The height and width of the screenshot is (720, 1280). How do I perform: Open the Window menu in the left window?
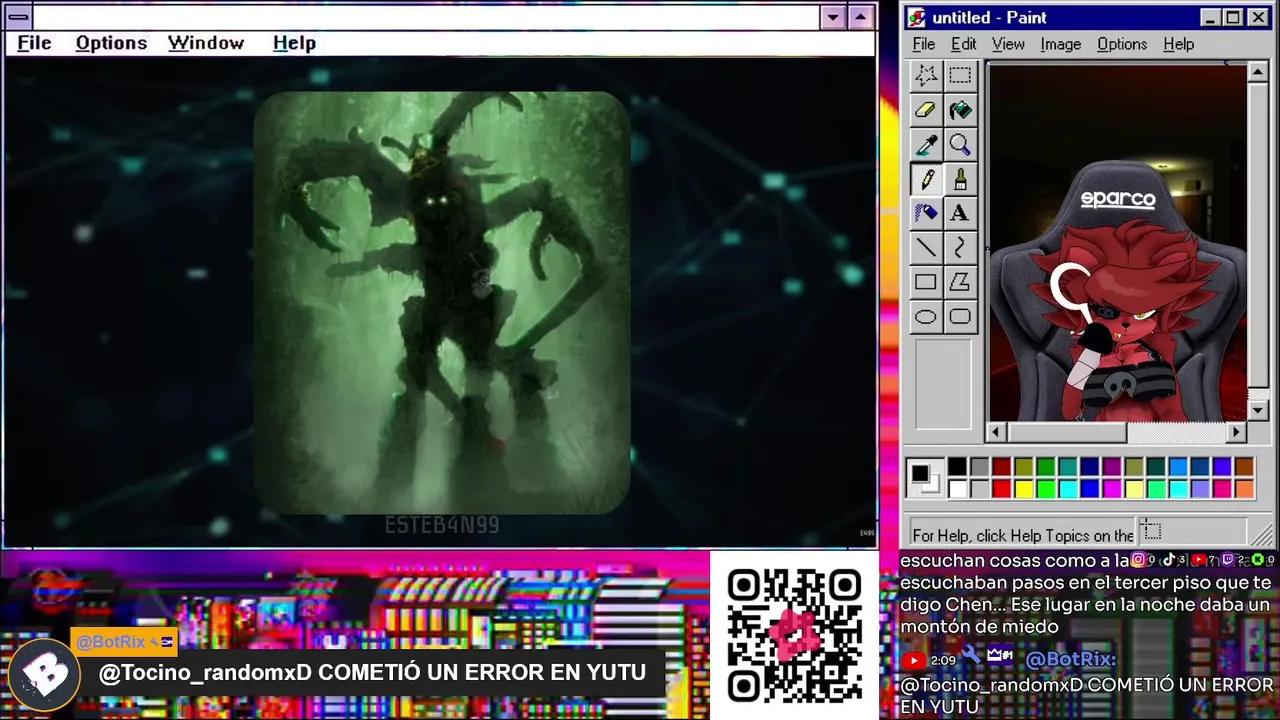[206, 43]
